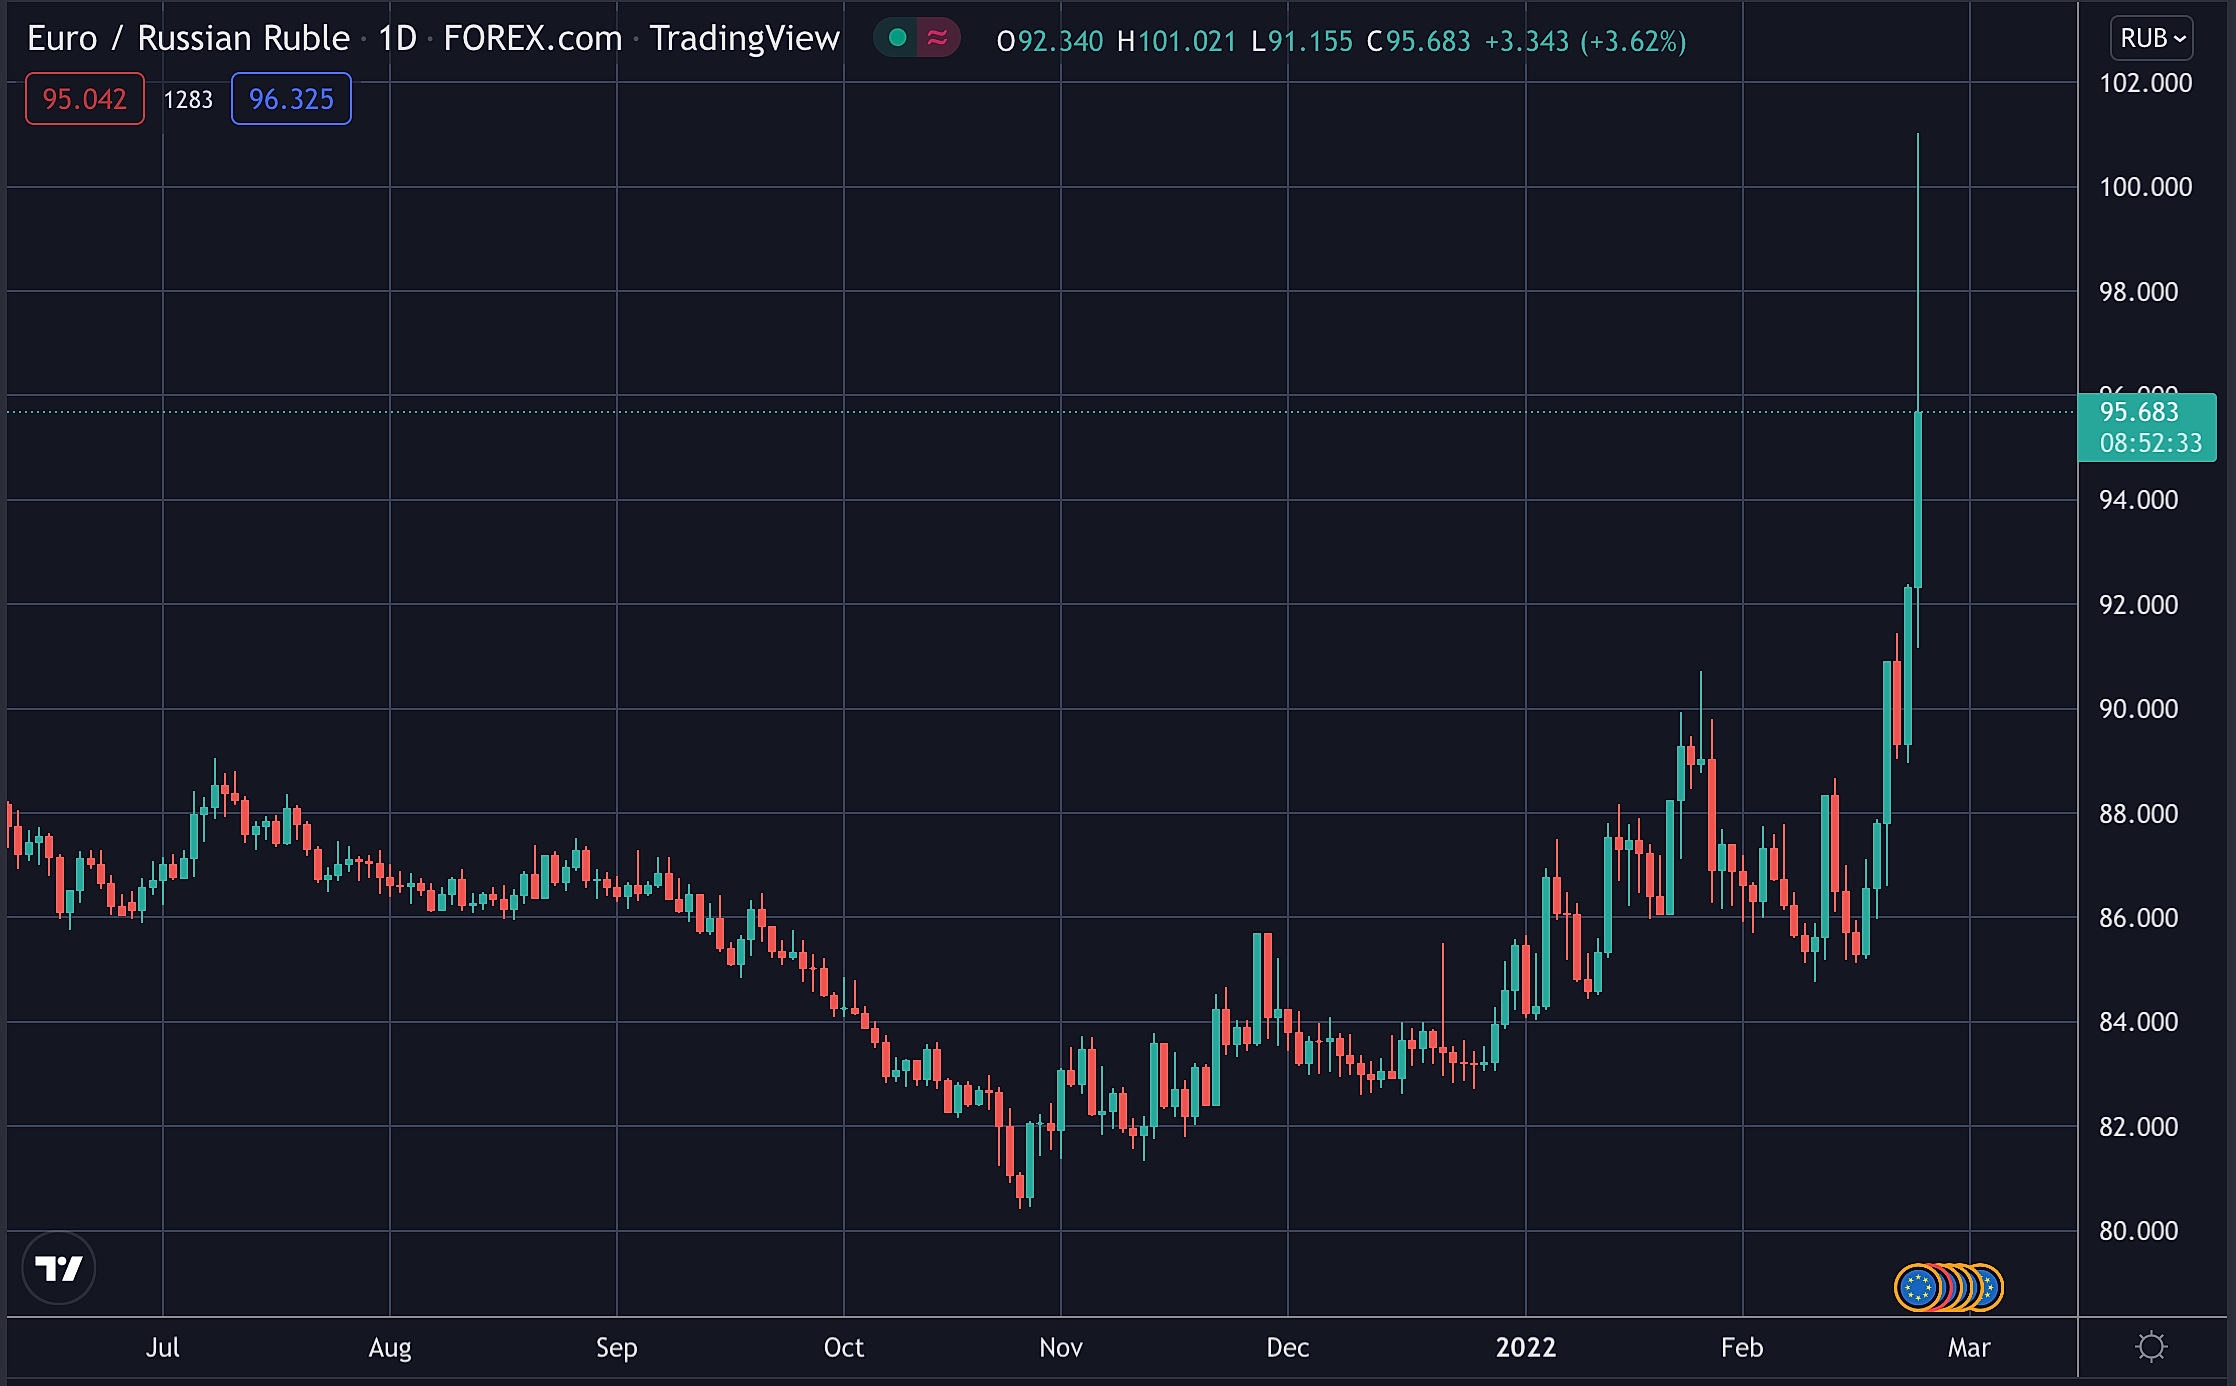Image resolution: width=2236 pixels, height=1386 pixels.
Task: Click the Euro / Russian Ruble symbol title
Action: 188,38
